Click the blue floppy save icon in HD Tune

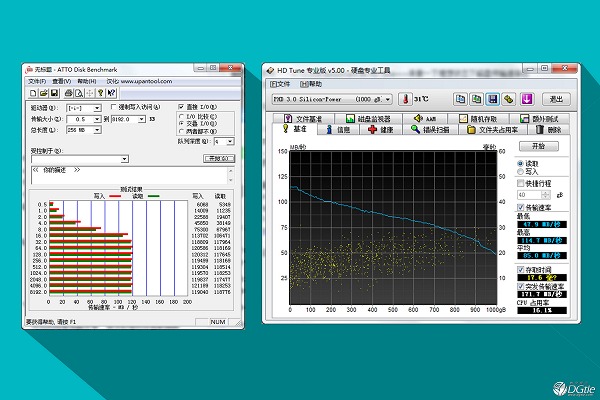pyautogui.click(x=492, y=99)
